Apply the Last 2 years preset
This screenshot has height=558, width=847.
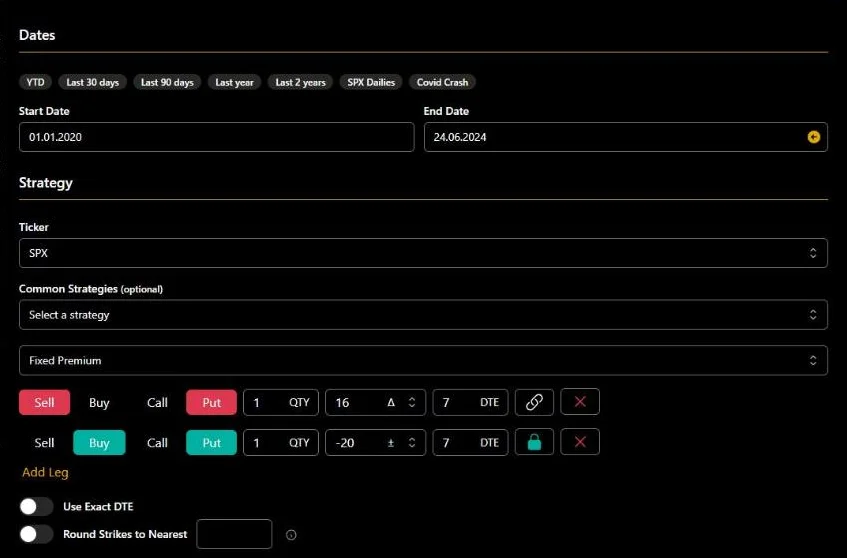tap(300, 82)
